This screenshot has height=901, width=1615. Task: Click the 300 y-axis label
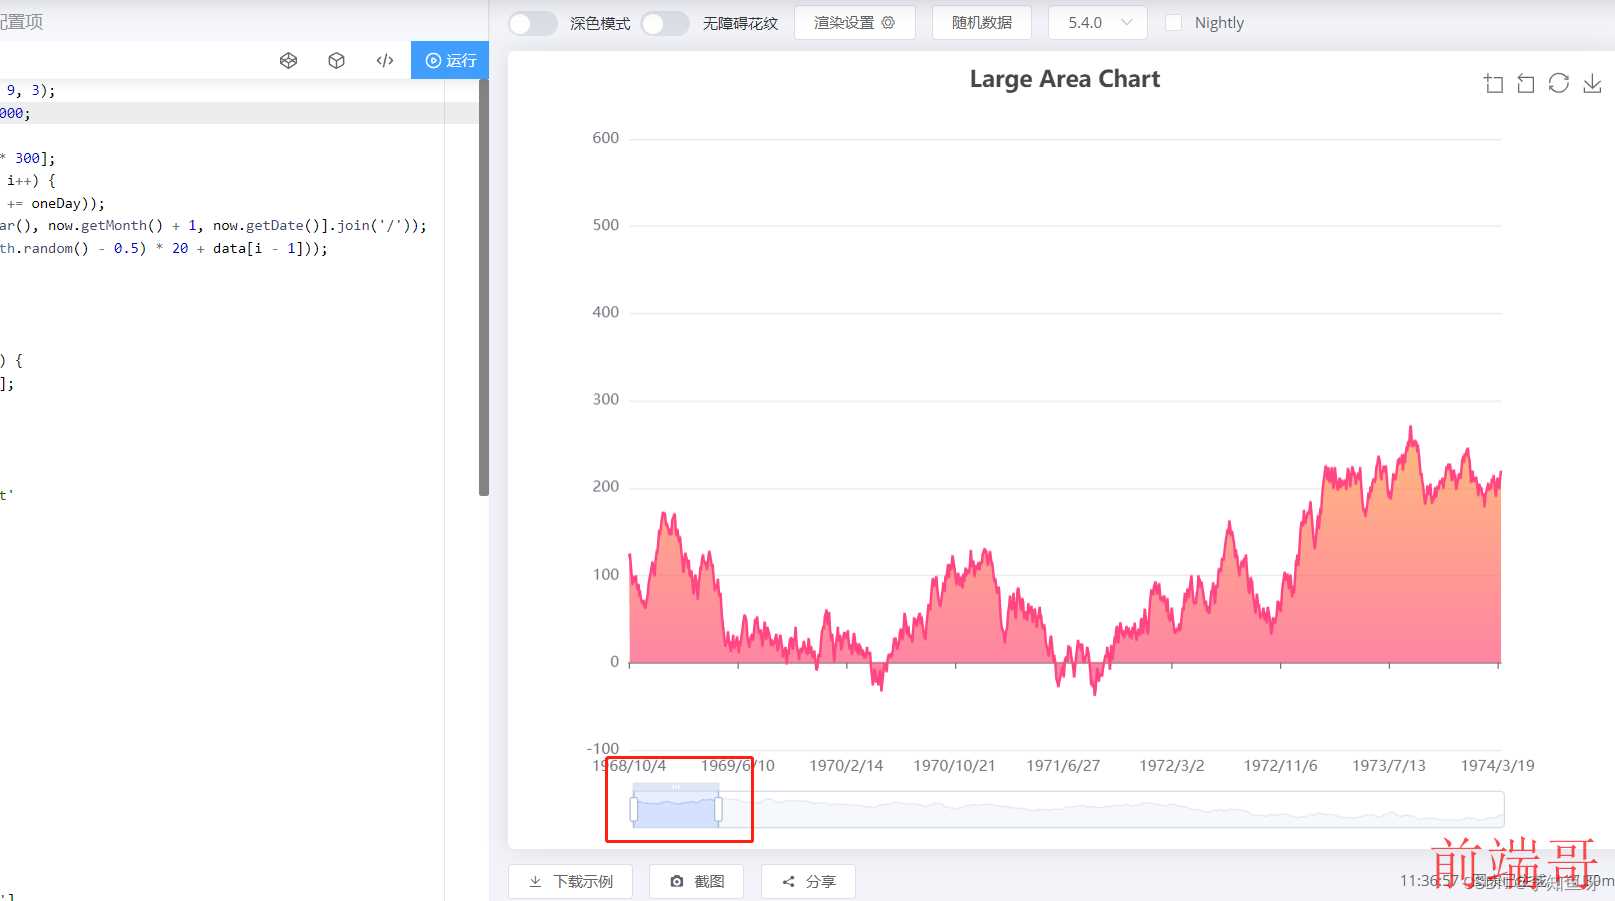click(x=606, y=400)
